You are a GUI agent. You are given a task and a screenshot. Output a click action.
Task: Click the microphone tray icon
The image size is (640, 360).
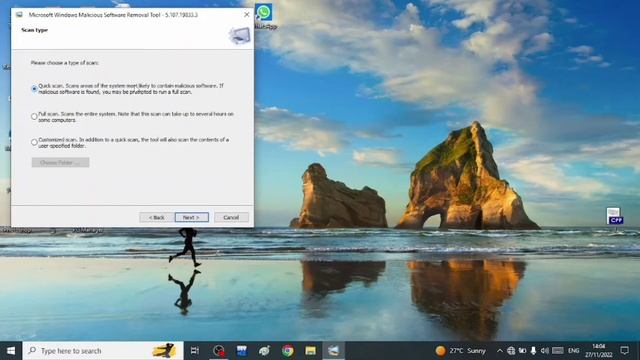coord(533,351)
